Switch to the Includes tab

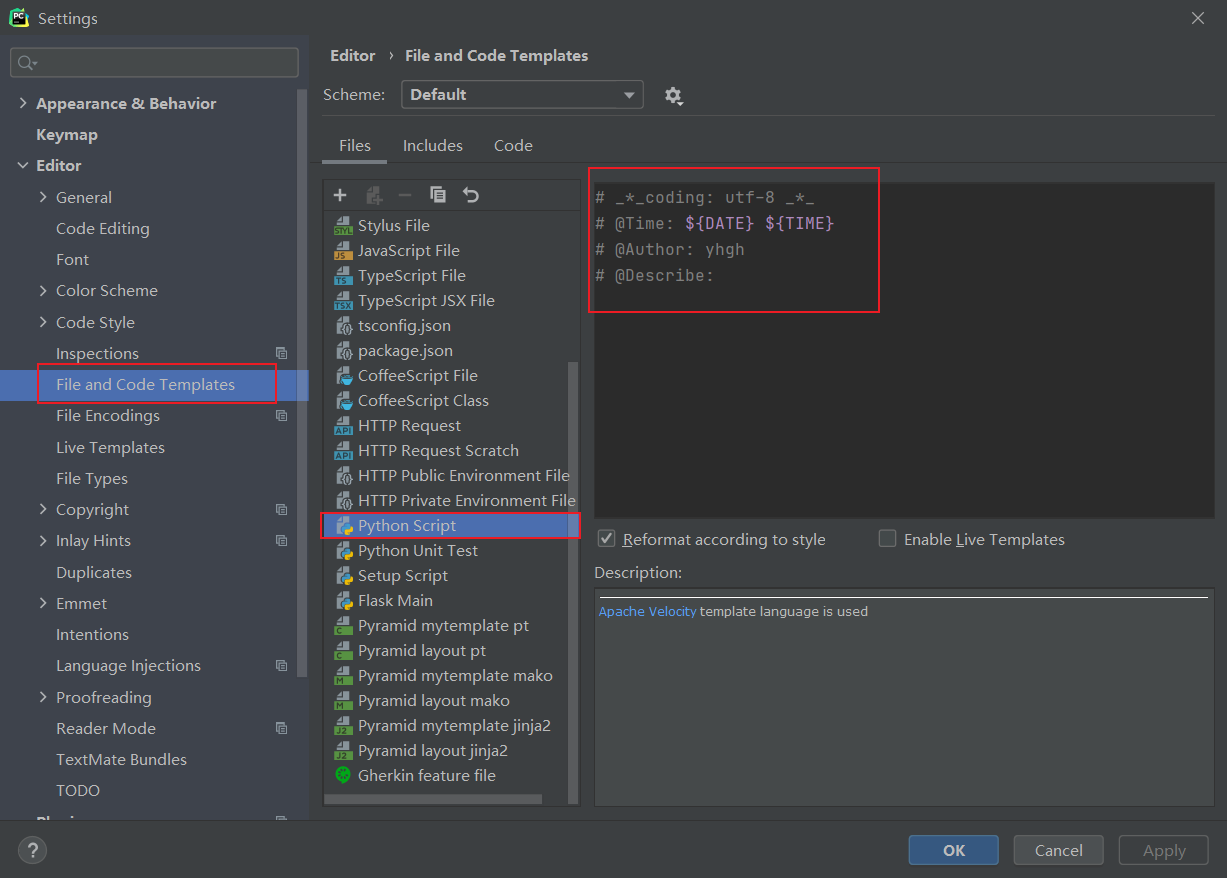point(432,146)
